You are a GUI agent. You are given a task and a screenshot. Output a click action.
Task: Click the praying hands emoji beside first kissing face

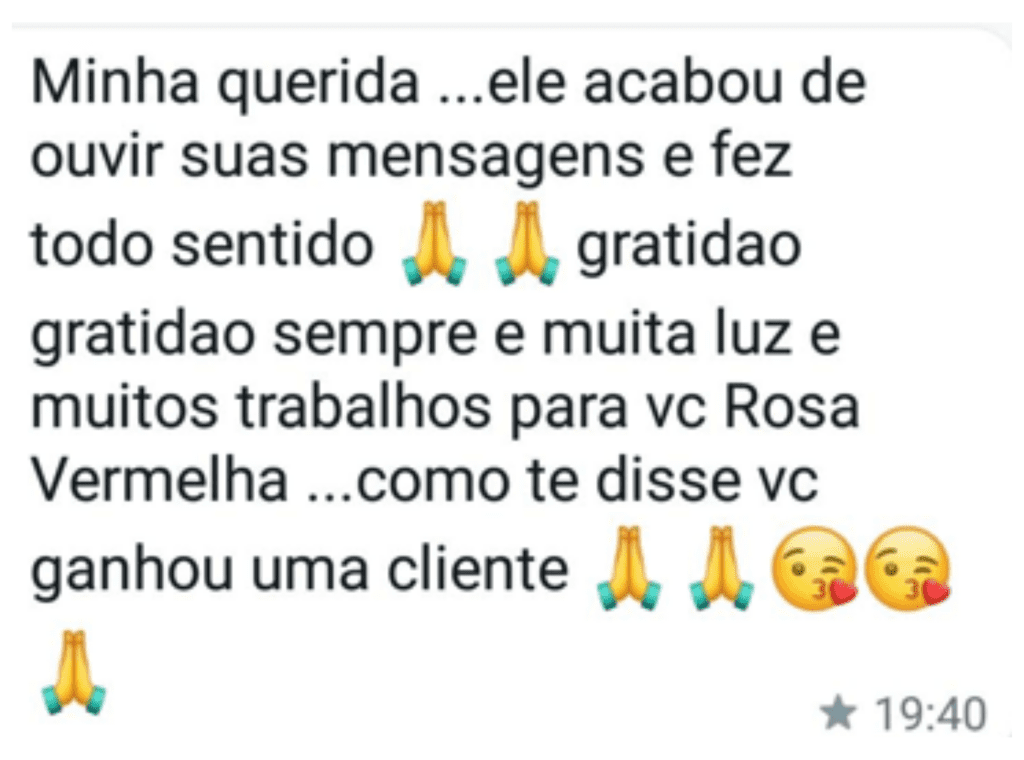[x=722, y=567]
